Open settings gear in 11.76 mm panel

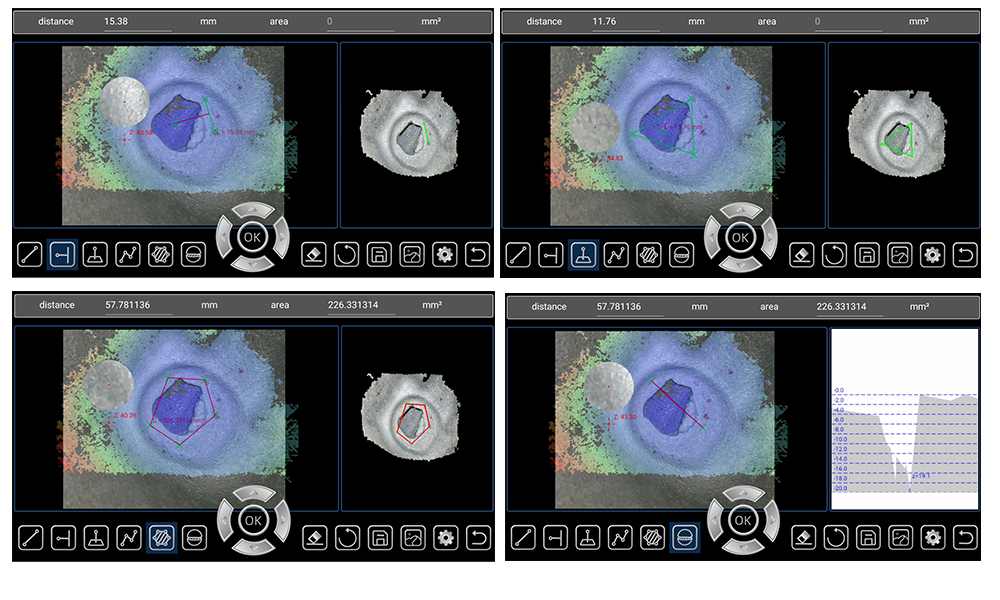click(933, 255)
